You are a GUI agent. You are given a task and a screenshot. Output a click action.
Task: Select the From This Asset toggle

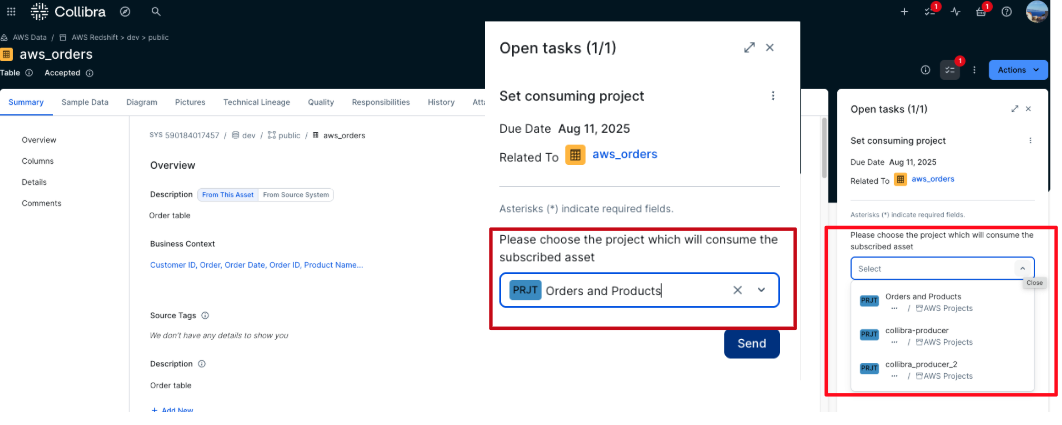click(228, 195)
